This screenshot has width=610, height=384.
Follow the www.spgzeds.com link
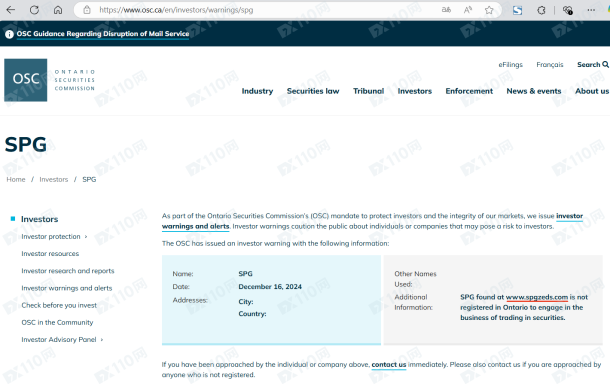coord(537,297)
